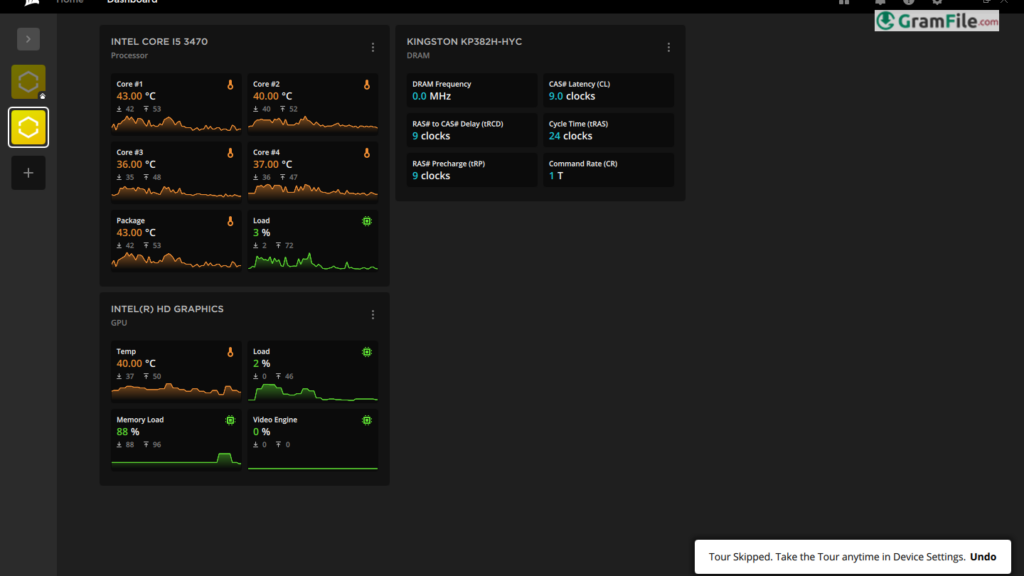Click the Core #2 thermometer icon
Image resolution: width=1024 pixels, height=576 pixels.
click(x=367, y=85)
